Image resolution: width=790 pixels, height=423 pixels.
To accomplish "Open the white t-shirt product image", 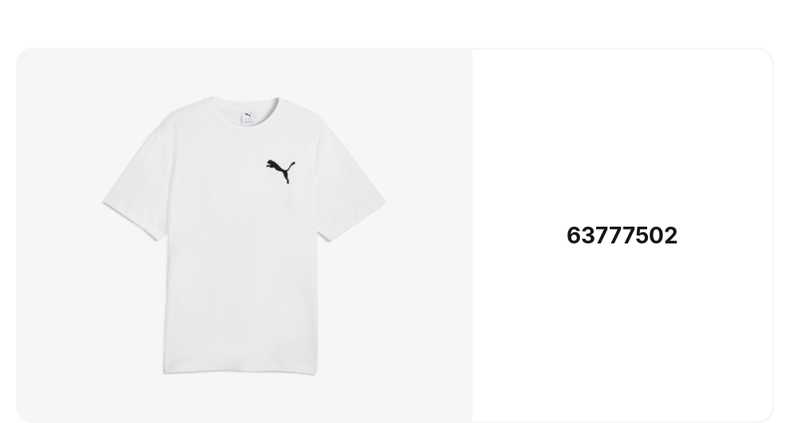I will tap(244, 236).
